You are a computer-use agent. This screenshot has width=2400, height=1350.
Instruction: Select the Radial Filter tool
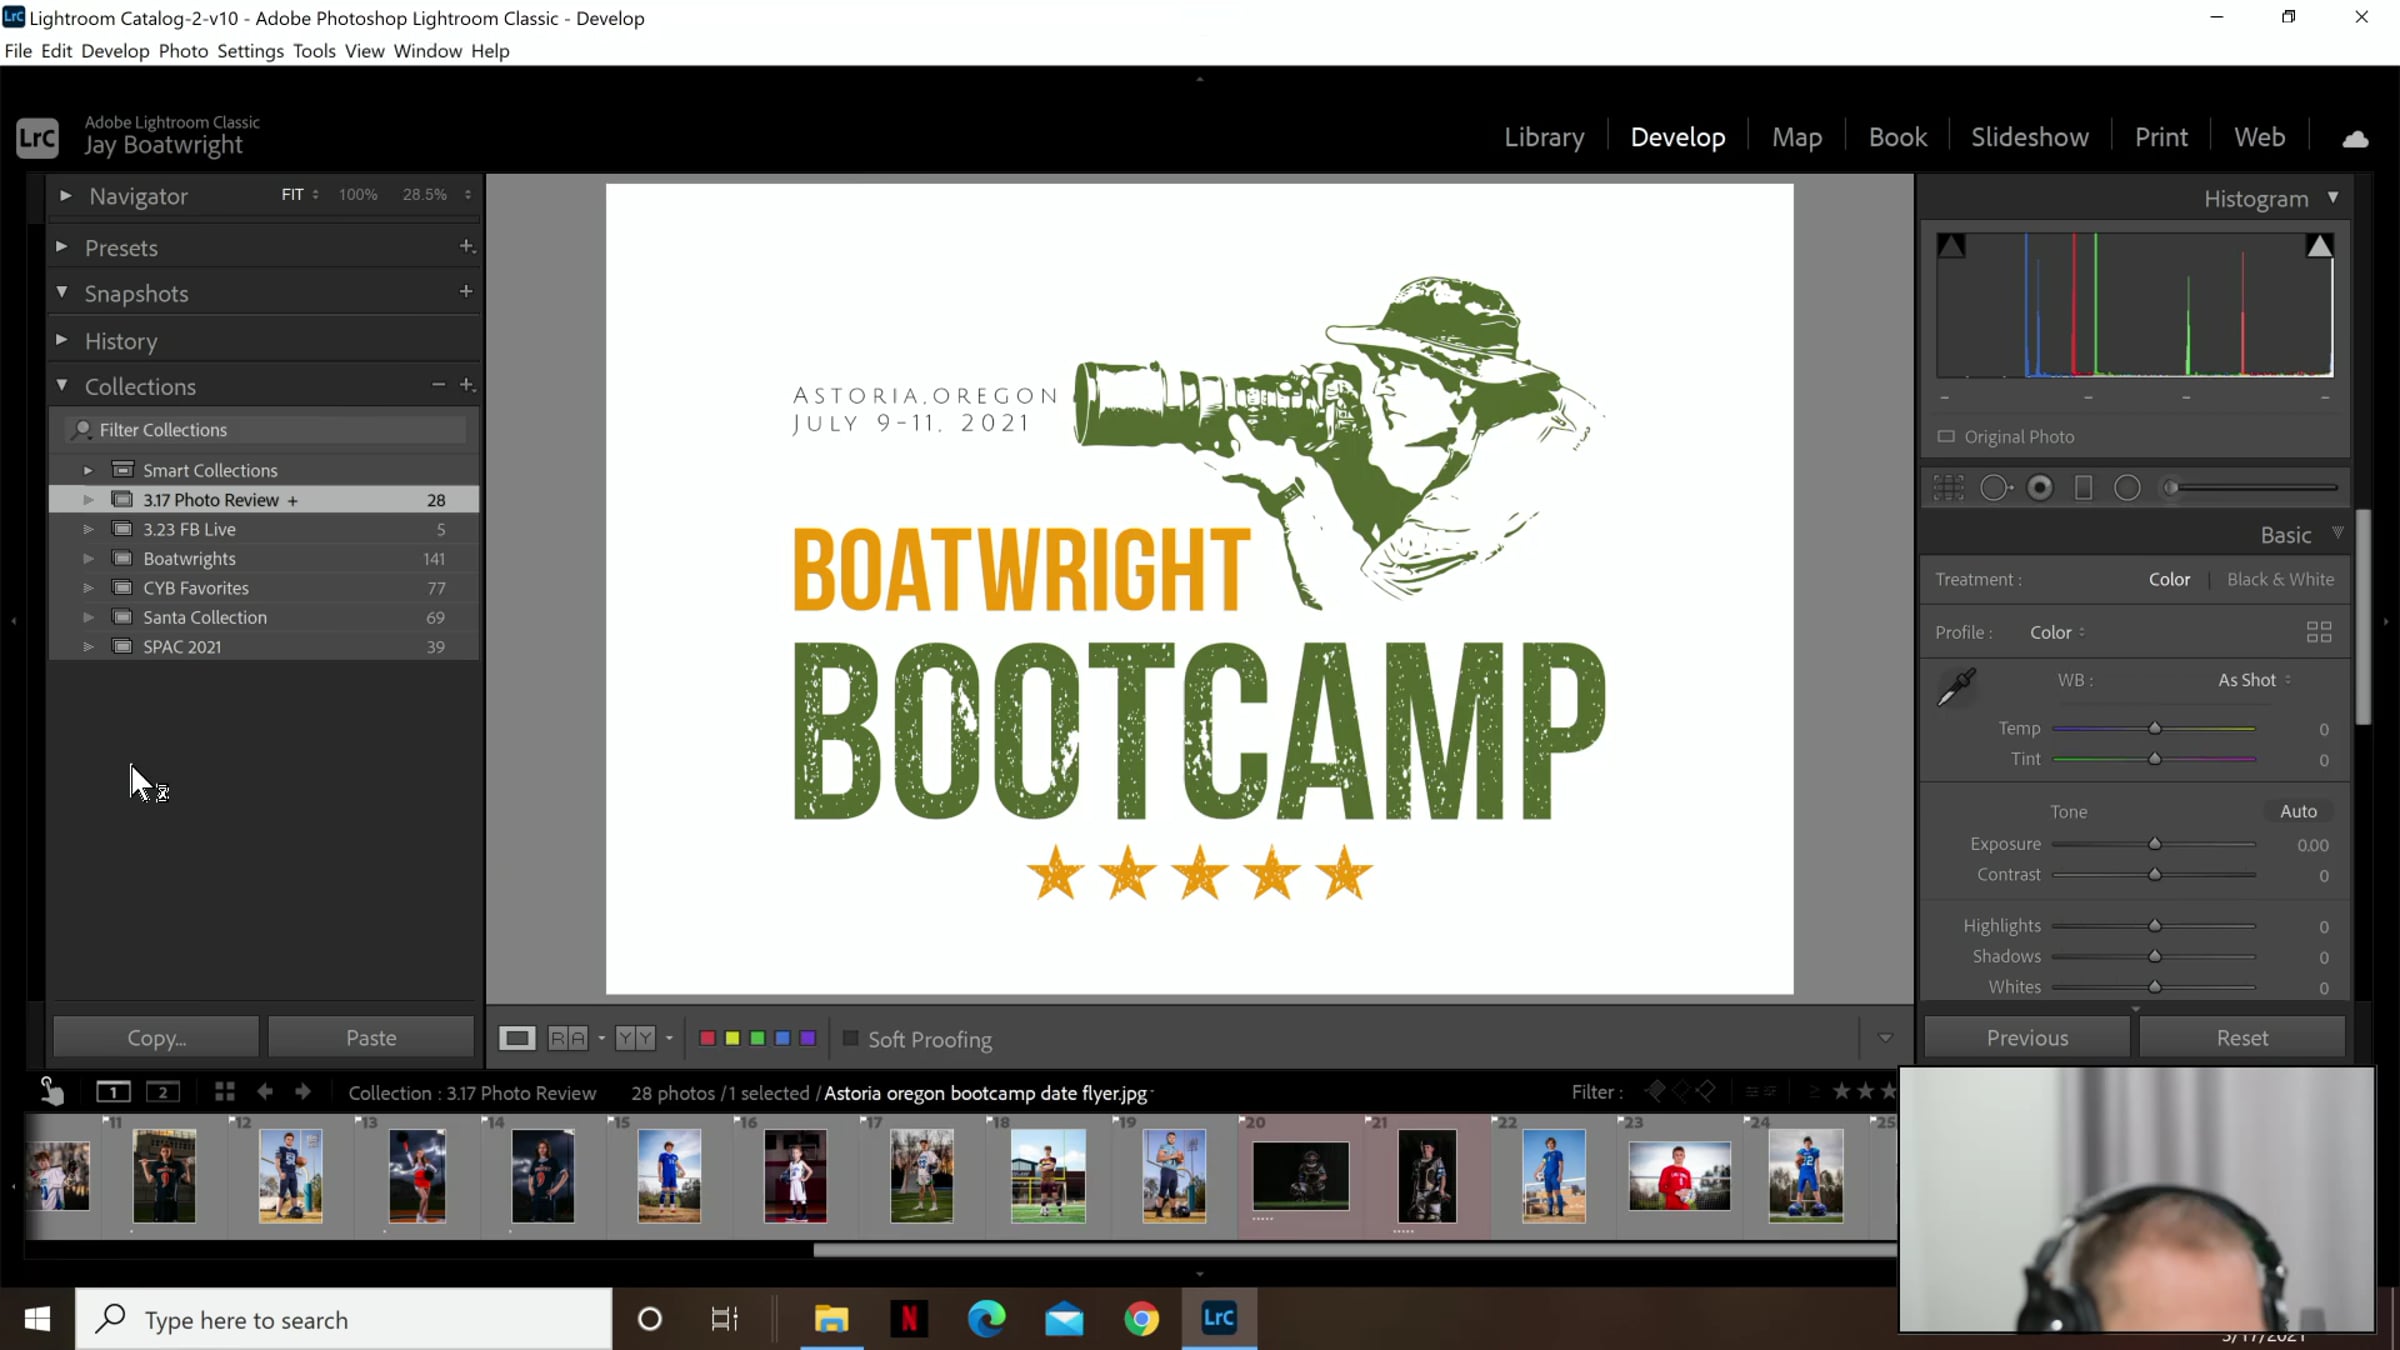[2127, 488]
